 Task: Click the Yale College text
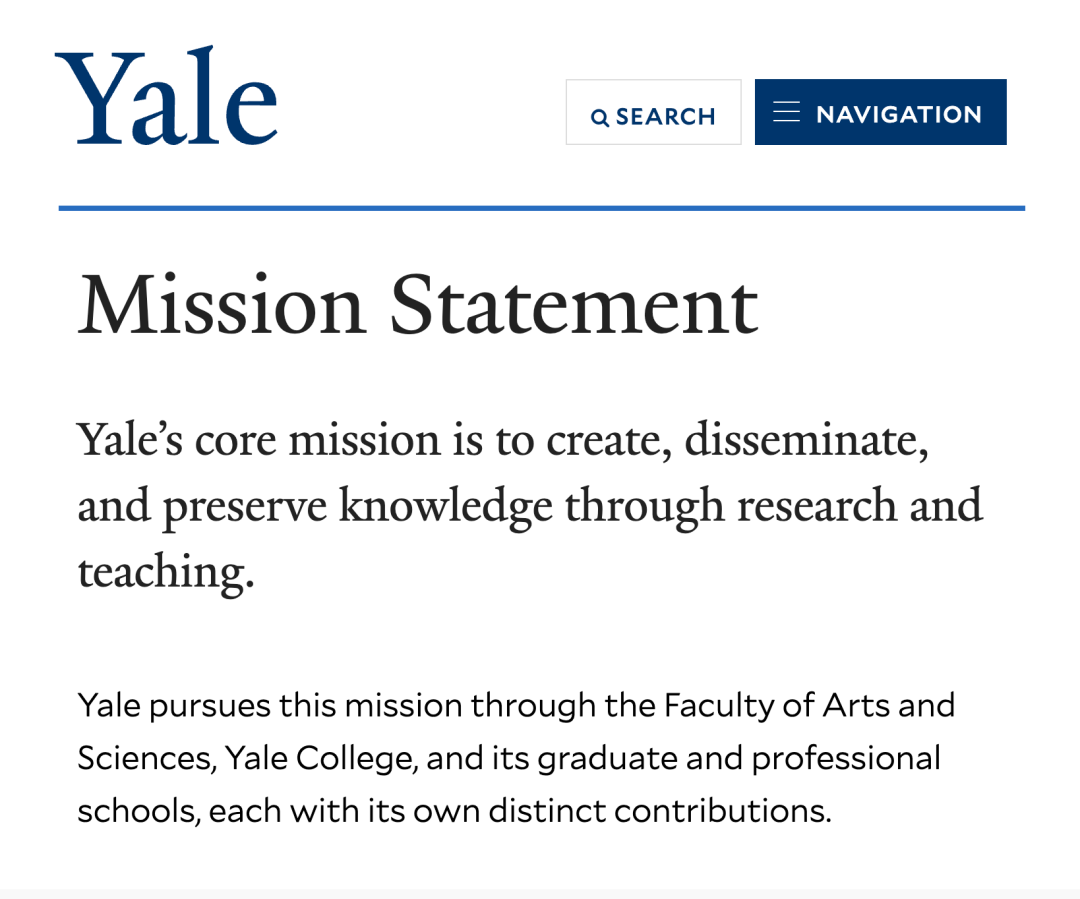pyautogui.click(x=320, y=759)
